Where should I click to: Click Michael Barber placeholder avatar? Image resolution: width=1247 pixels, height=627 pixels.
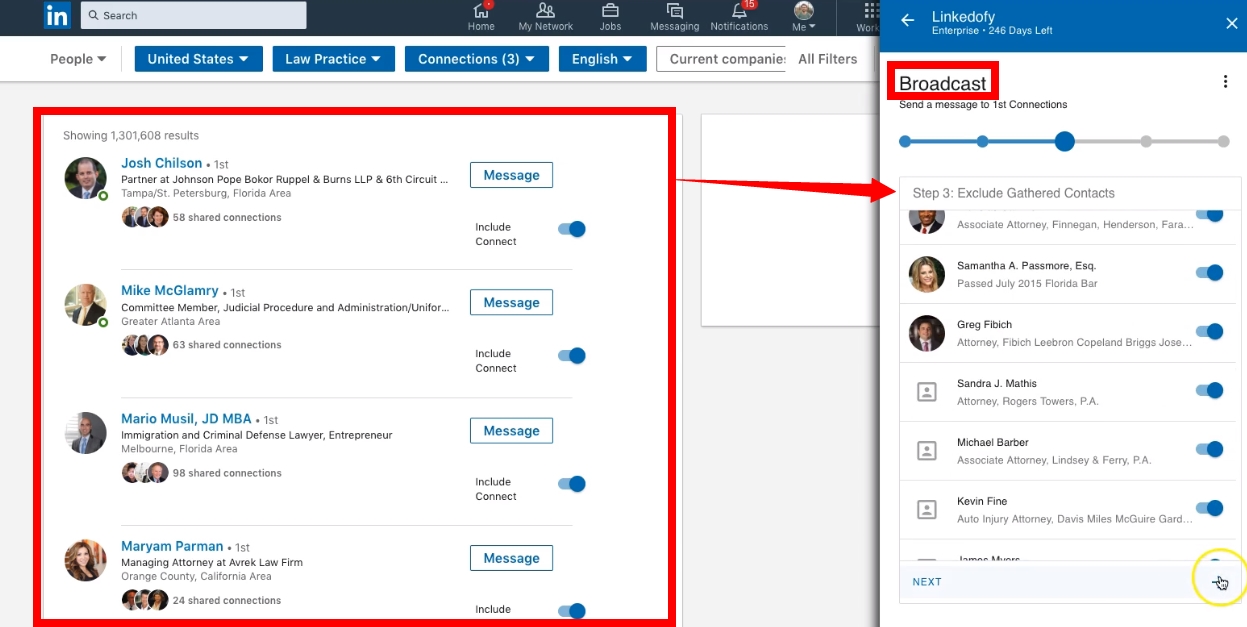tap(927, 451)
